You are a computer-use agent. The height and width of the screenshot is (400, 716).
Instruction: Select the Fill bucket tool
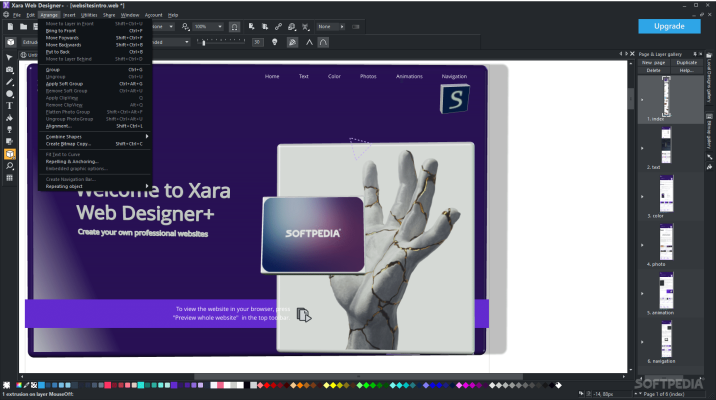coord(9,118)
